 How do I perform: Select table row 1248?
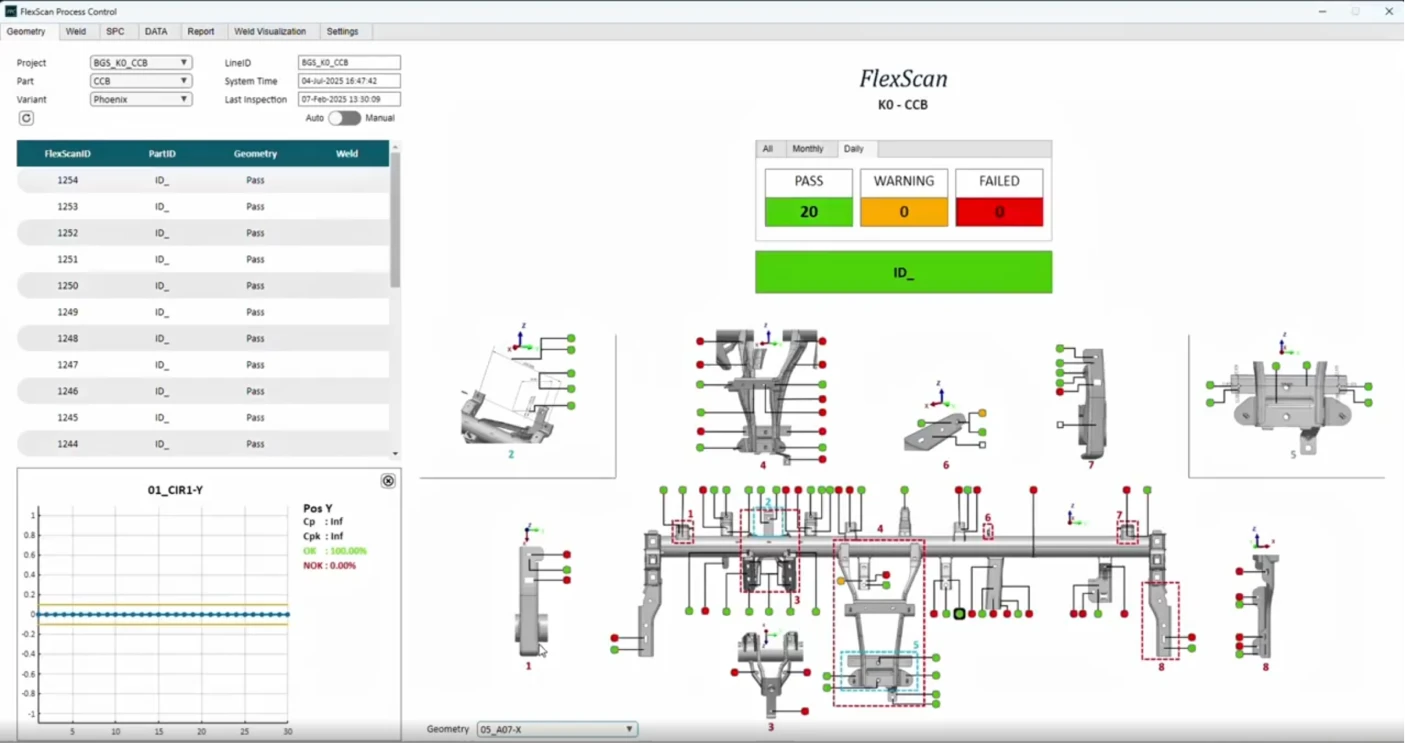203,338
